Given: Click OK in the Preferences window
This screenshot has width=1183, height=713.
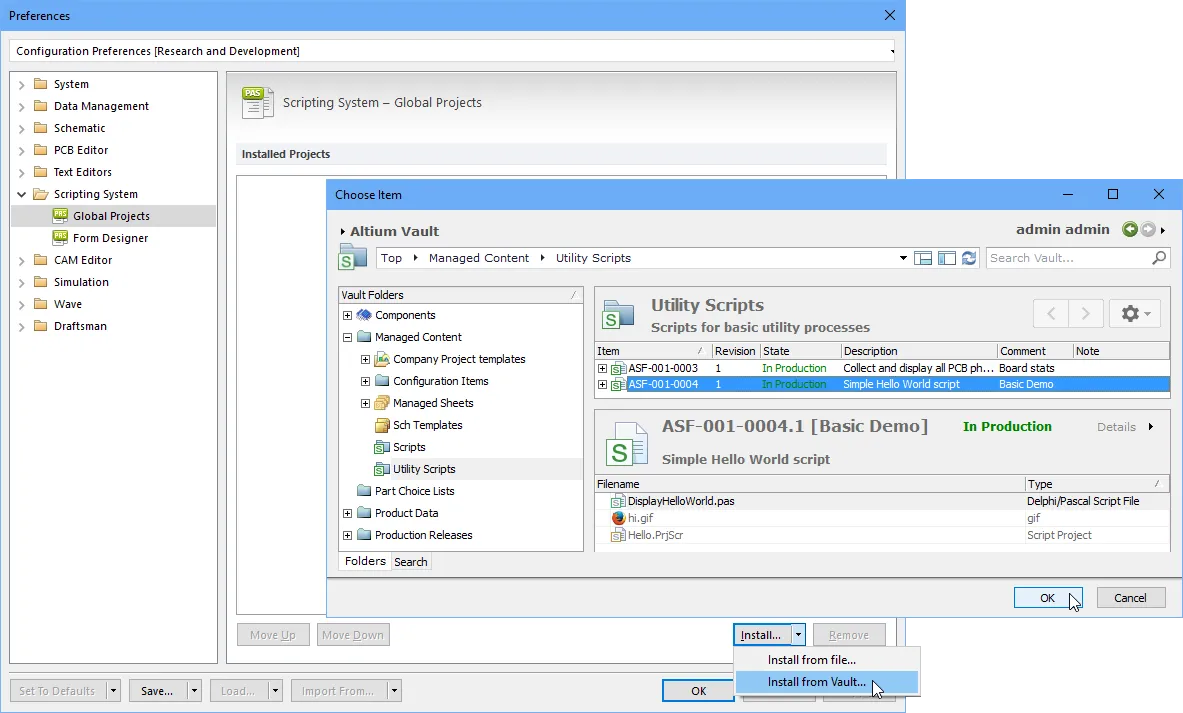Looking at the screenshot, I should 699,690.
